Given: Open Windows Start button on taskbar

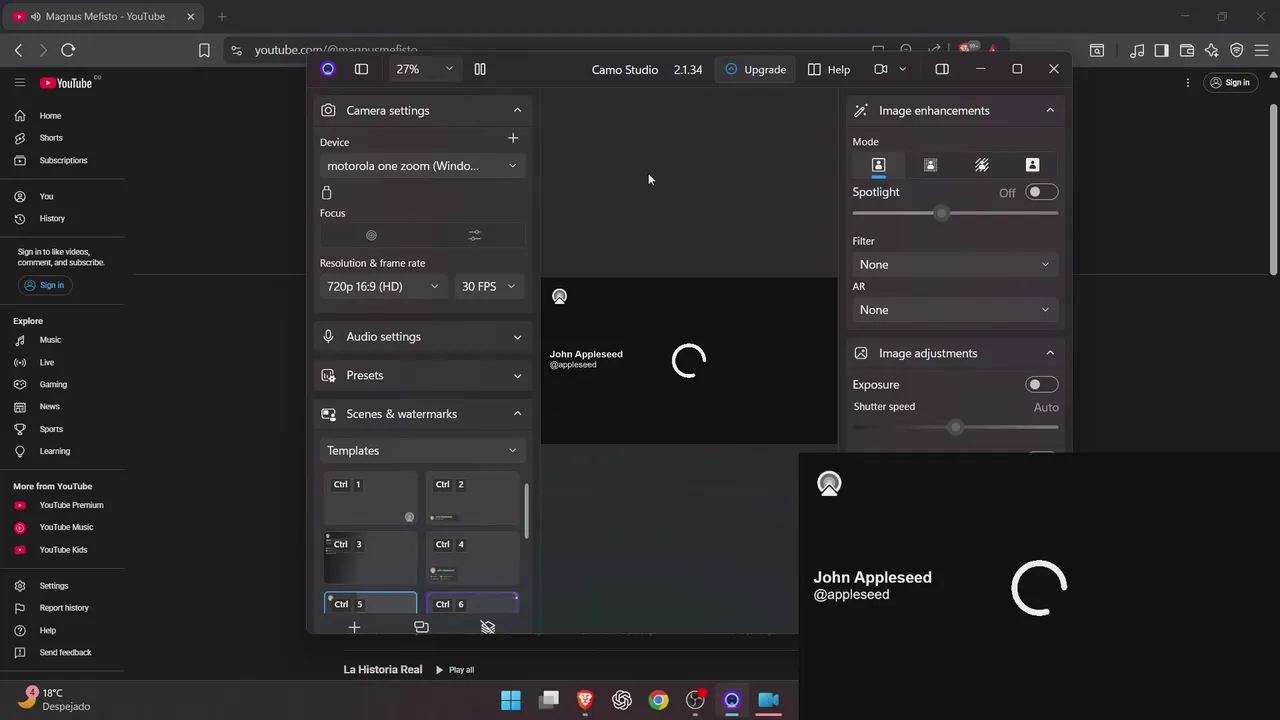Looking at the screenshot, I should (511, 700).
